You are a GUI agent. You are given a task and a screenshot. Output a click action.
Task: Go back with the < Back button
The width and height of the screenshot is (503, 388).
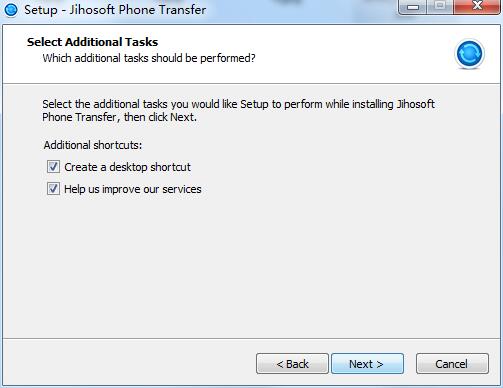(292, 364)
